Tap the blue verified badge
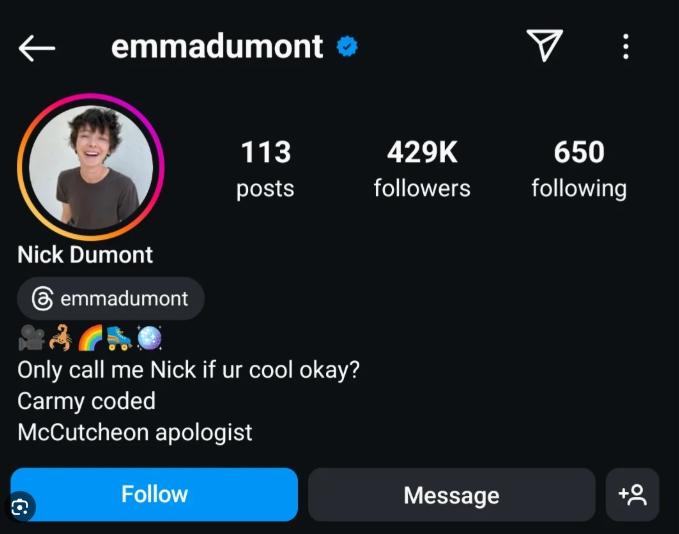Image resolution: width=679 pixels, height=534 pixels. coord(347,46)
